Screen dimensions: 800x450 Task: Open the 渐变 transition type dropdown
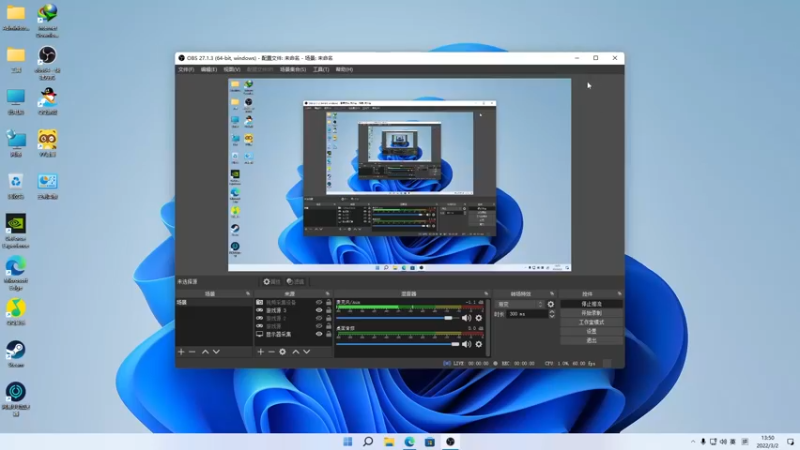[519, 304]
